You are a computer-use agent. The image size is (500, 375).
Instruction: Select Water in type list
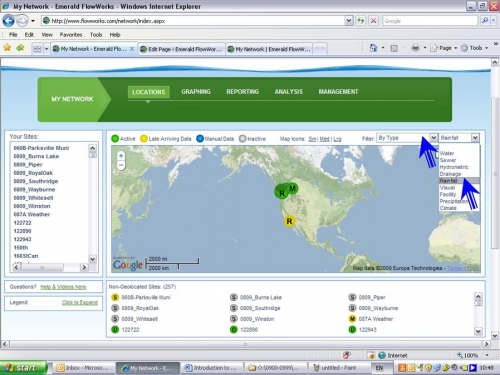click(x=447, y=153)
